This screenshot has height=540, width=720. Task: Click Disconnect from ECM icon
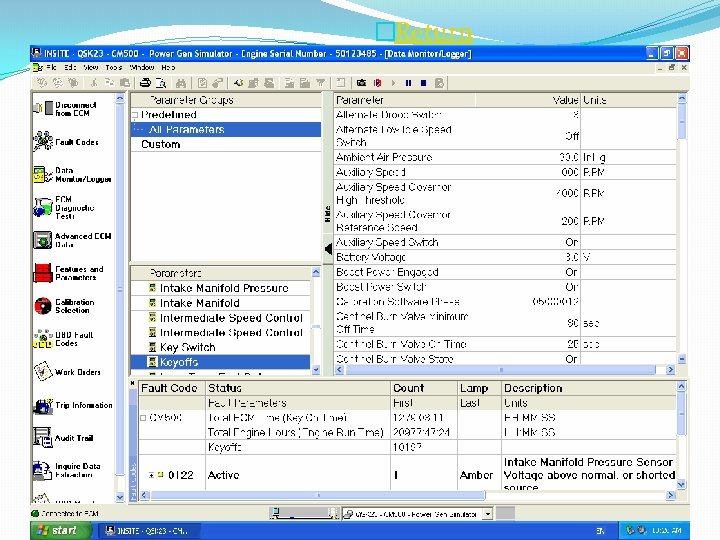click(42, 107)
